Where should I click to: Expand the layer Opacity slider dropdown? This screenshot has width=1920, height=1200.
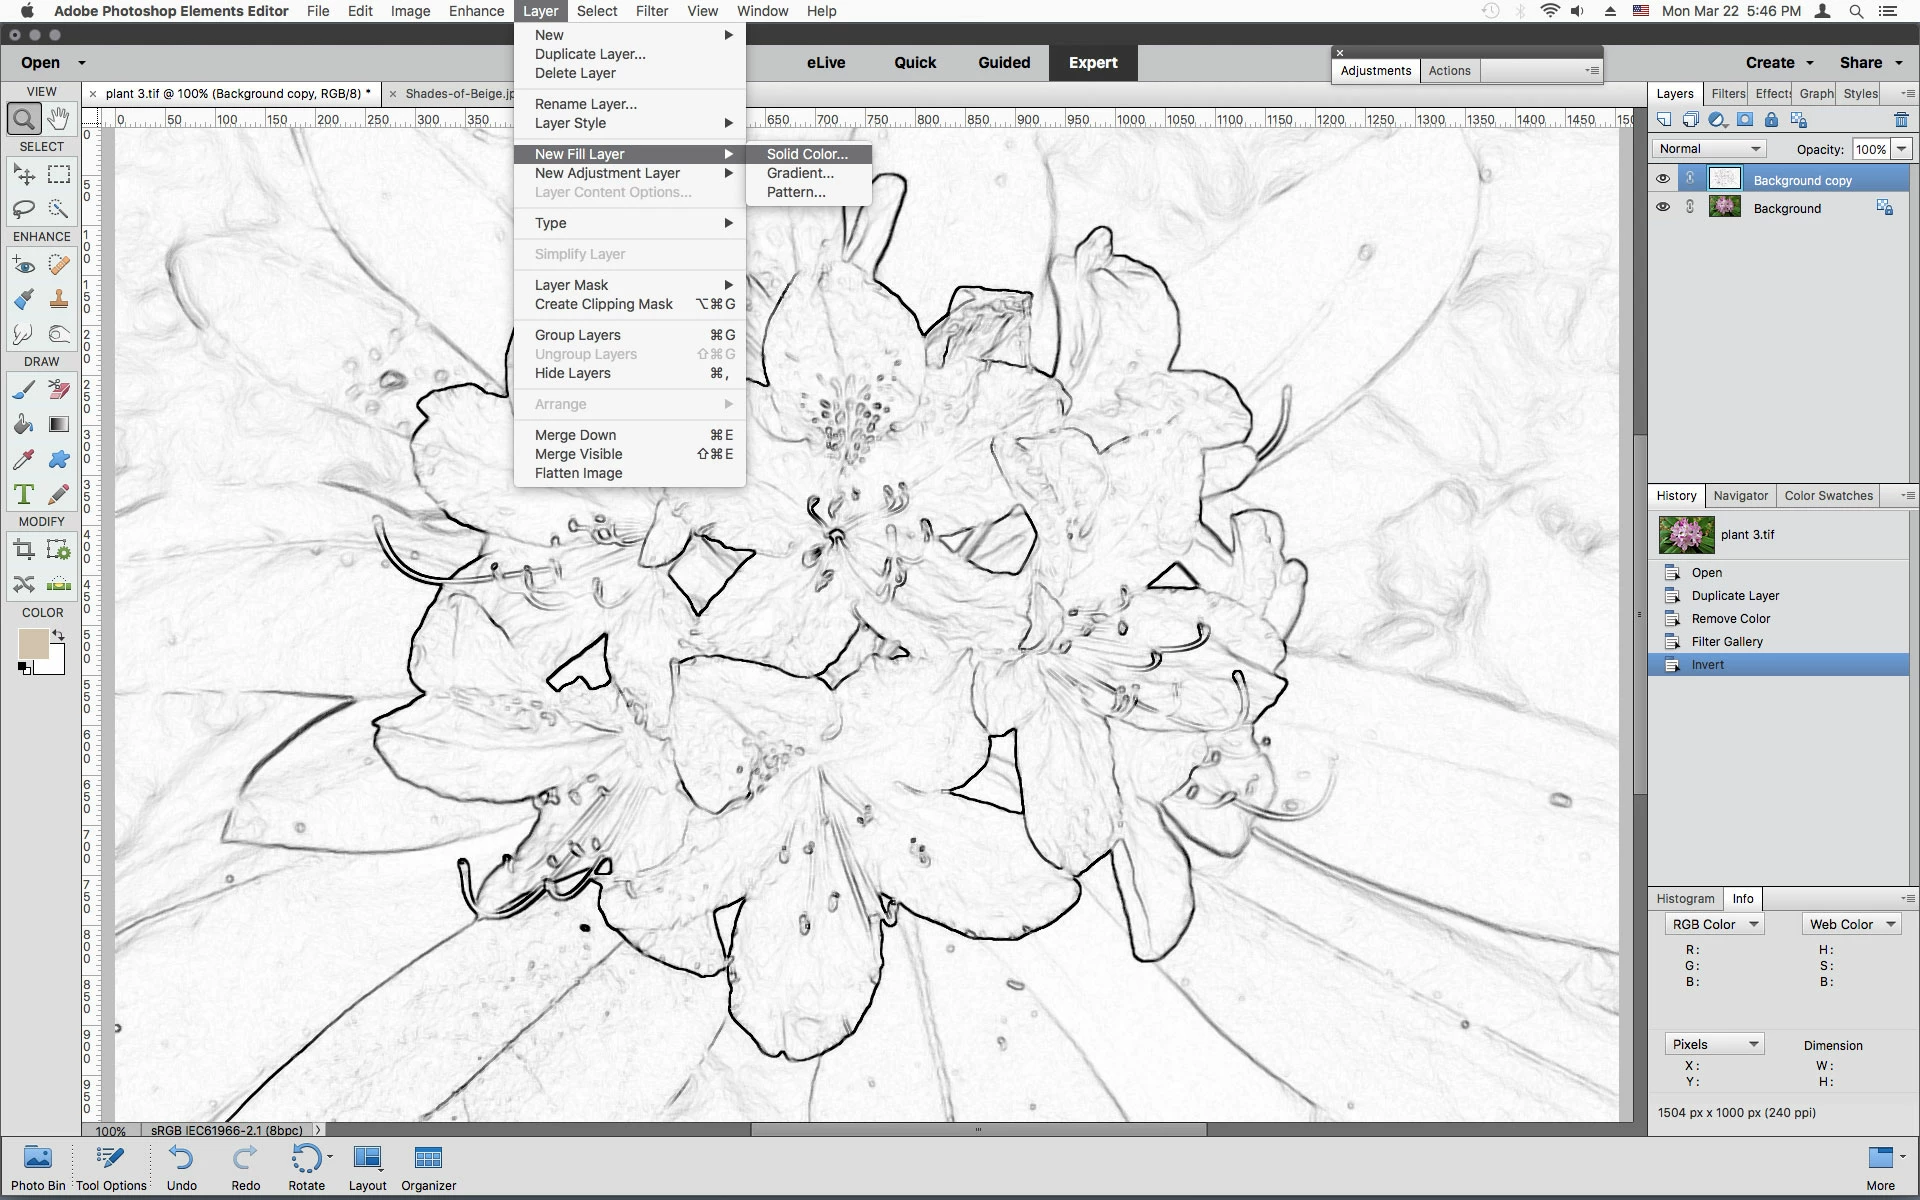1901,149
